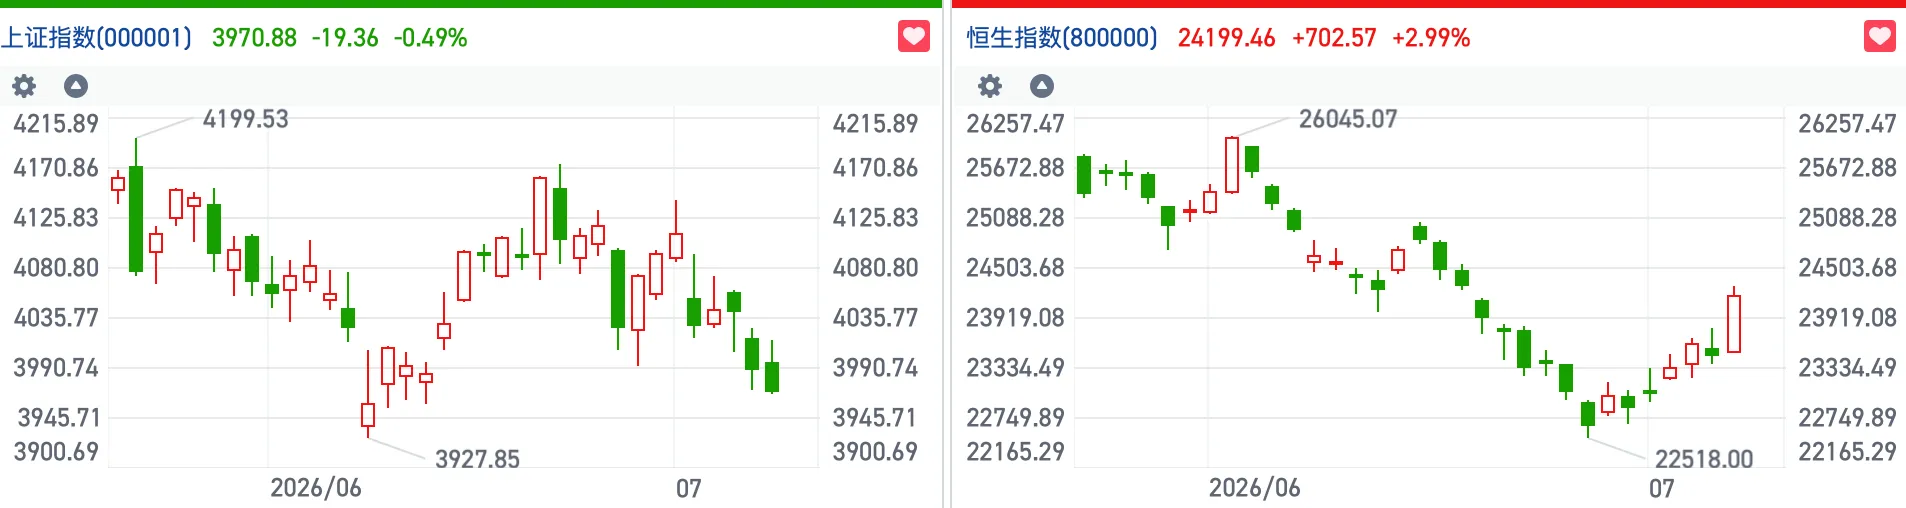
Task: Open 上证指数(000001) title link
Action: click(x=96, y=38)
